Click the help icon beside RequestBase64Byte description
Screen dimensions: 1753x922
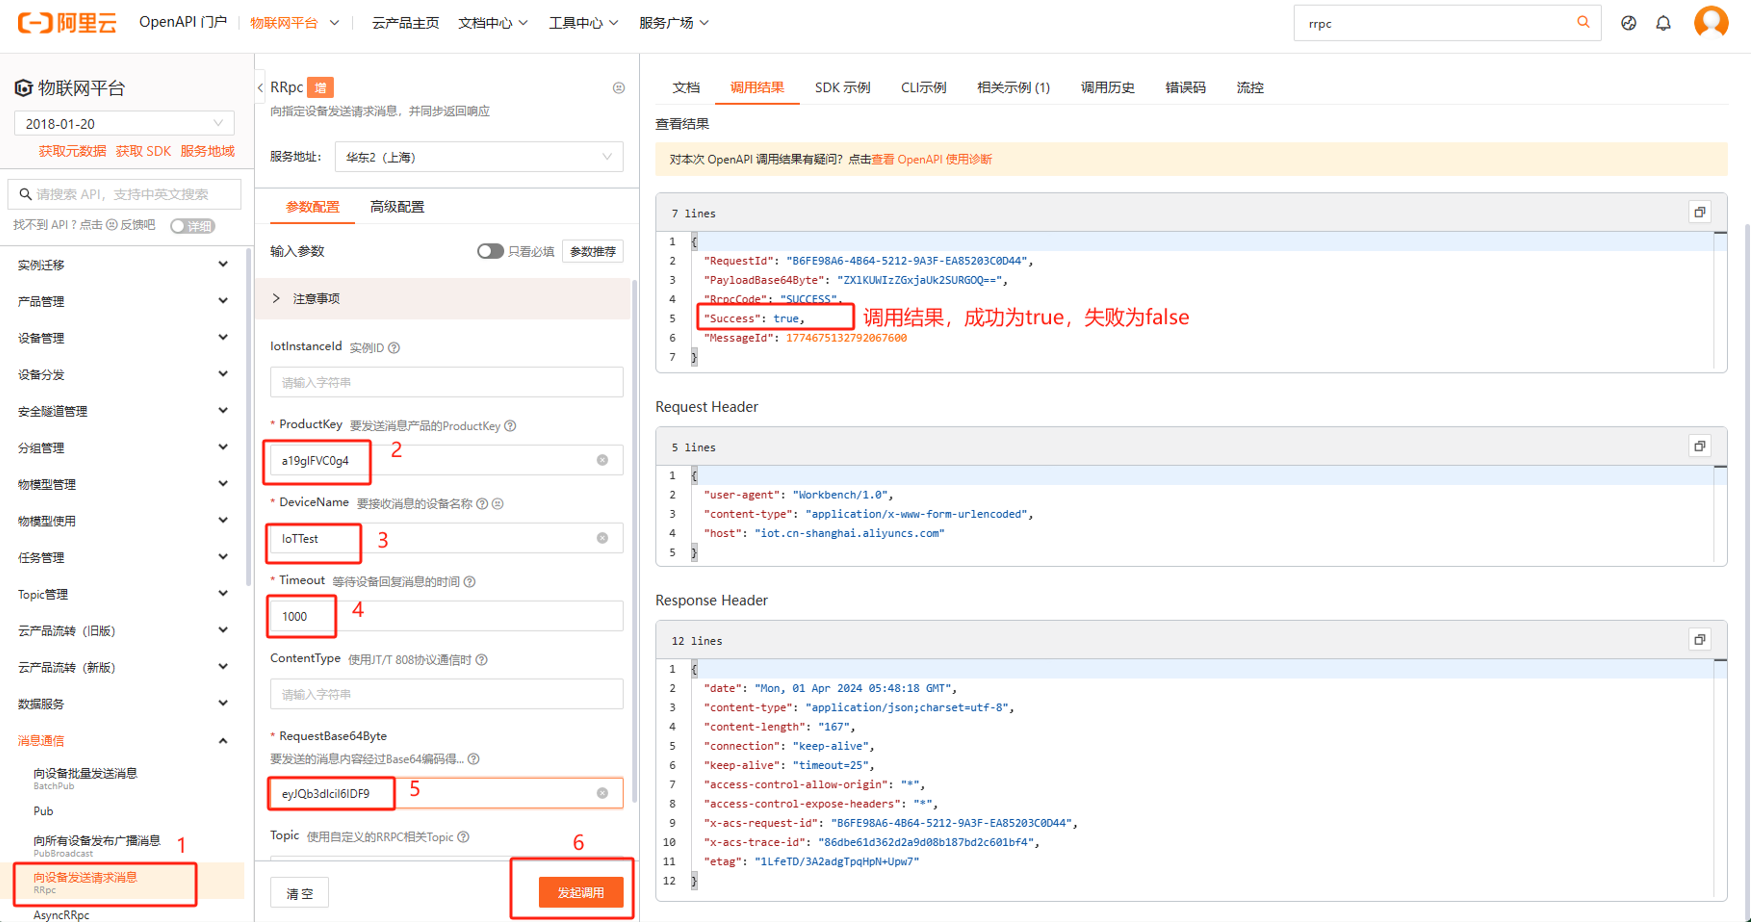pos(473,759)
